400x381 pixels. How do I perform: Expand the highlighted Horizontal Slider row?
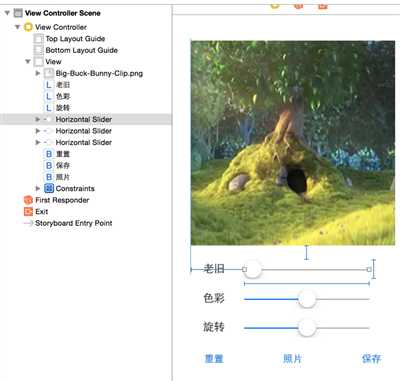(x=38, y=119)
